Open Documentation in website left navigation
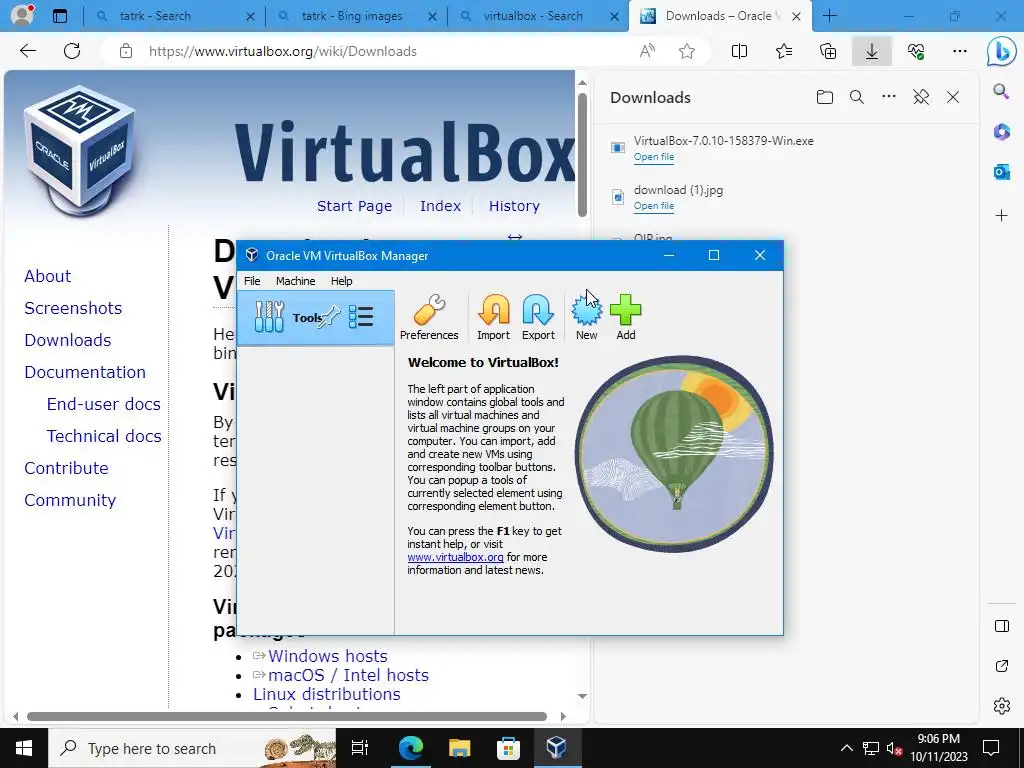Viewport: 1024px width, 768px height. (85, 372)
